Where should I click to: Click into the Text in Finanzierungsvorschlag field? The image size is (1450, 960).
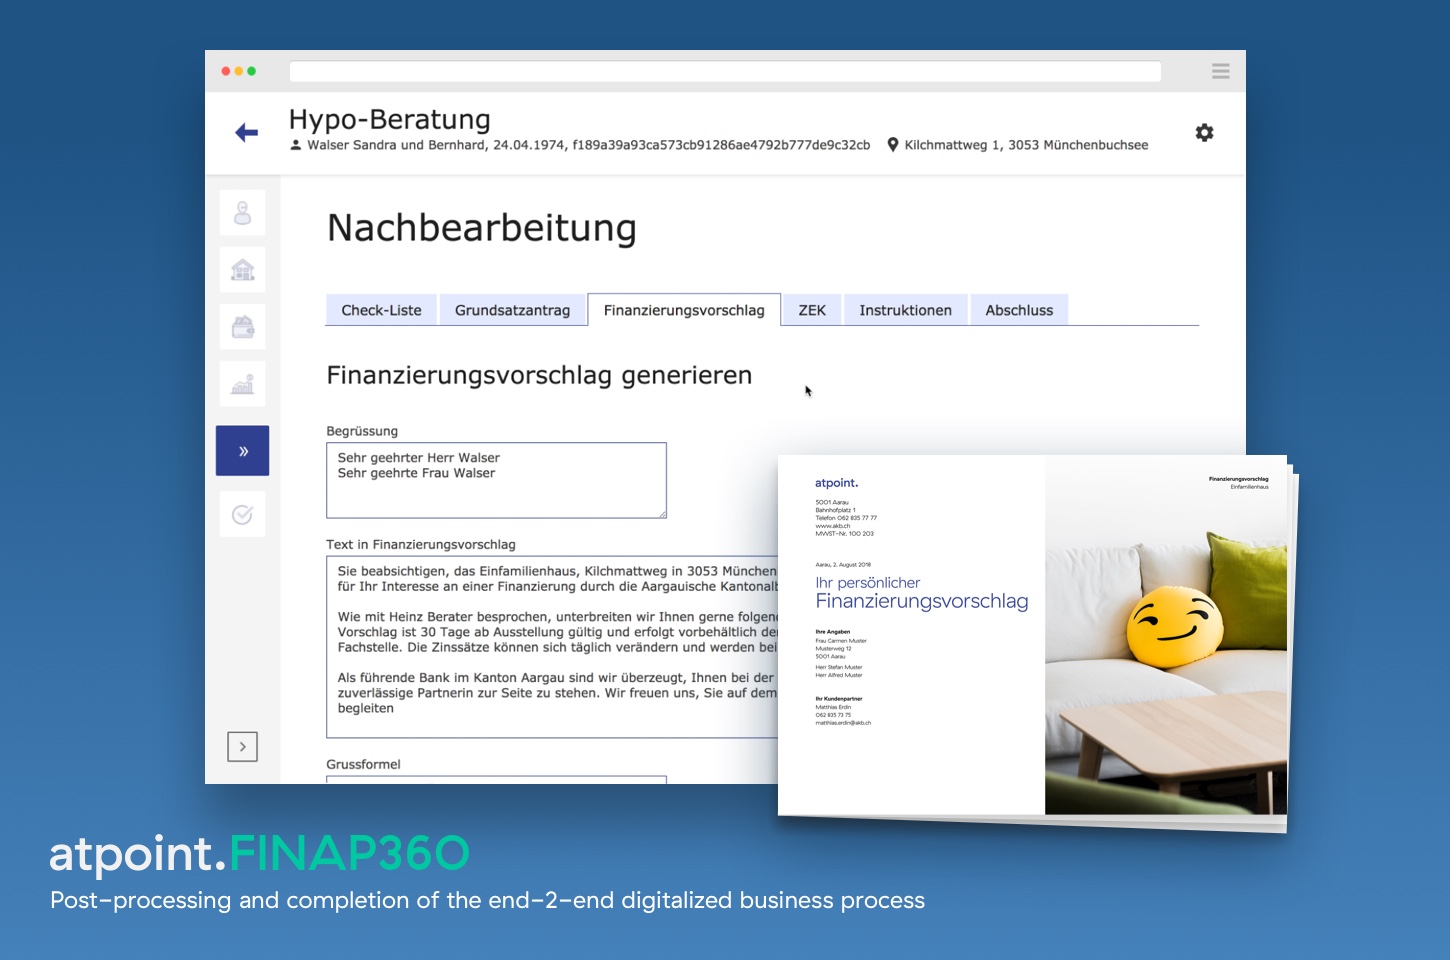(552, 647)
